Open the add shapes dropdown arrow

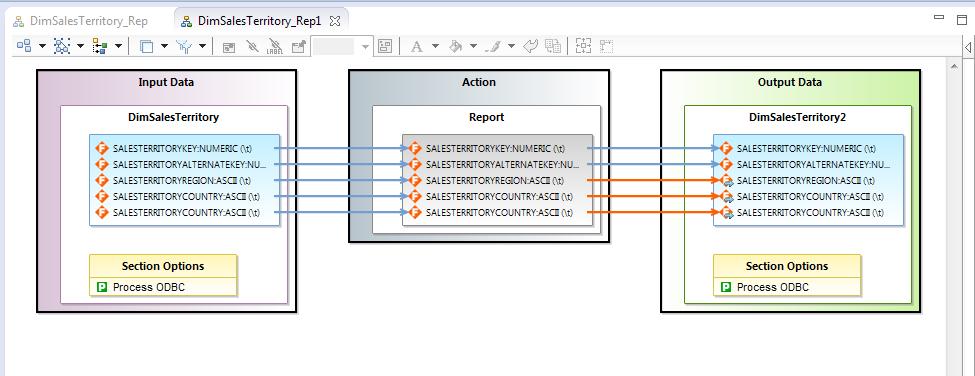click(x=42, y=46)
